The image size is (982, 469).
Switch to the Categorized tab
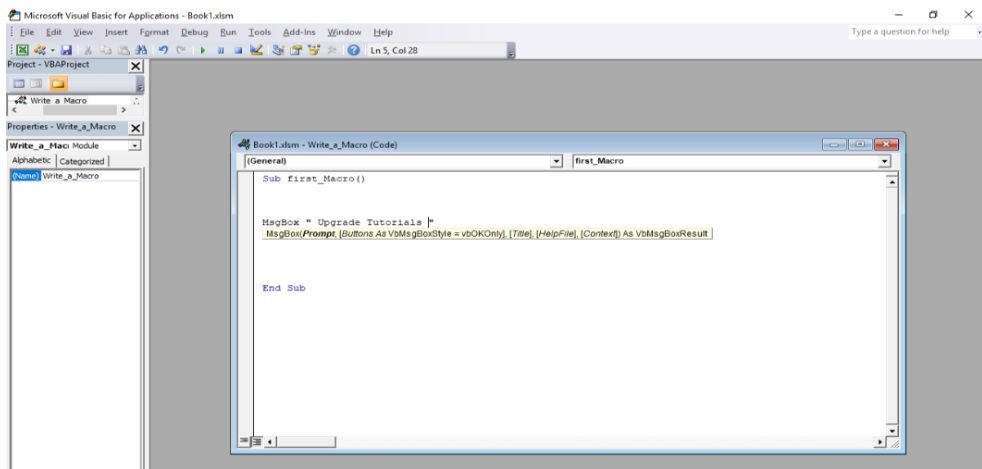coord(82,161)
